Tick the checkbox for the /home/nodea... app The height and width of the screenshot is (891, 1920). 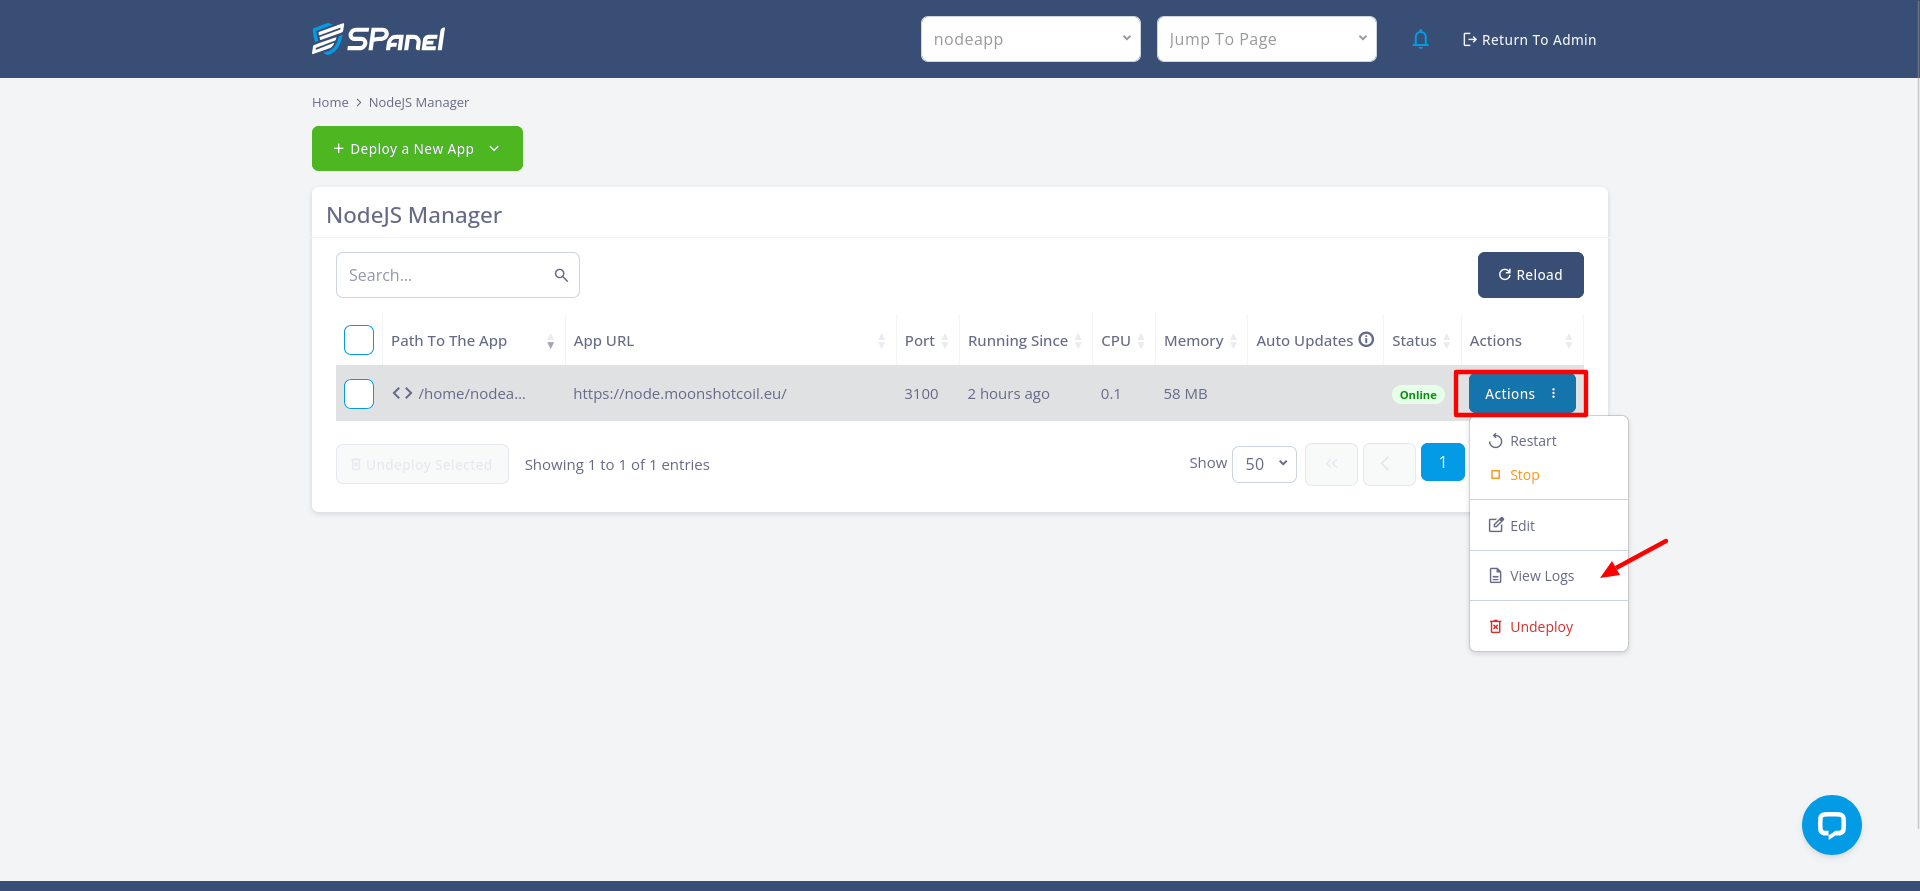[359, 393]
